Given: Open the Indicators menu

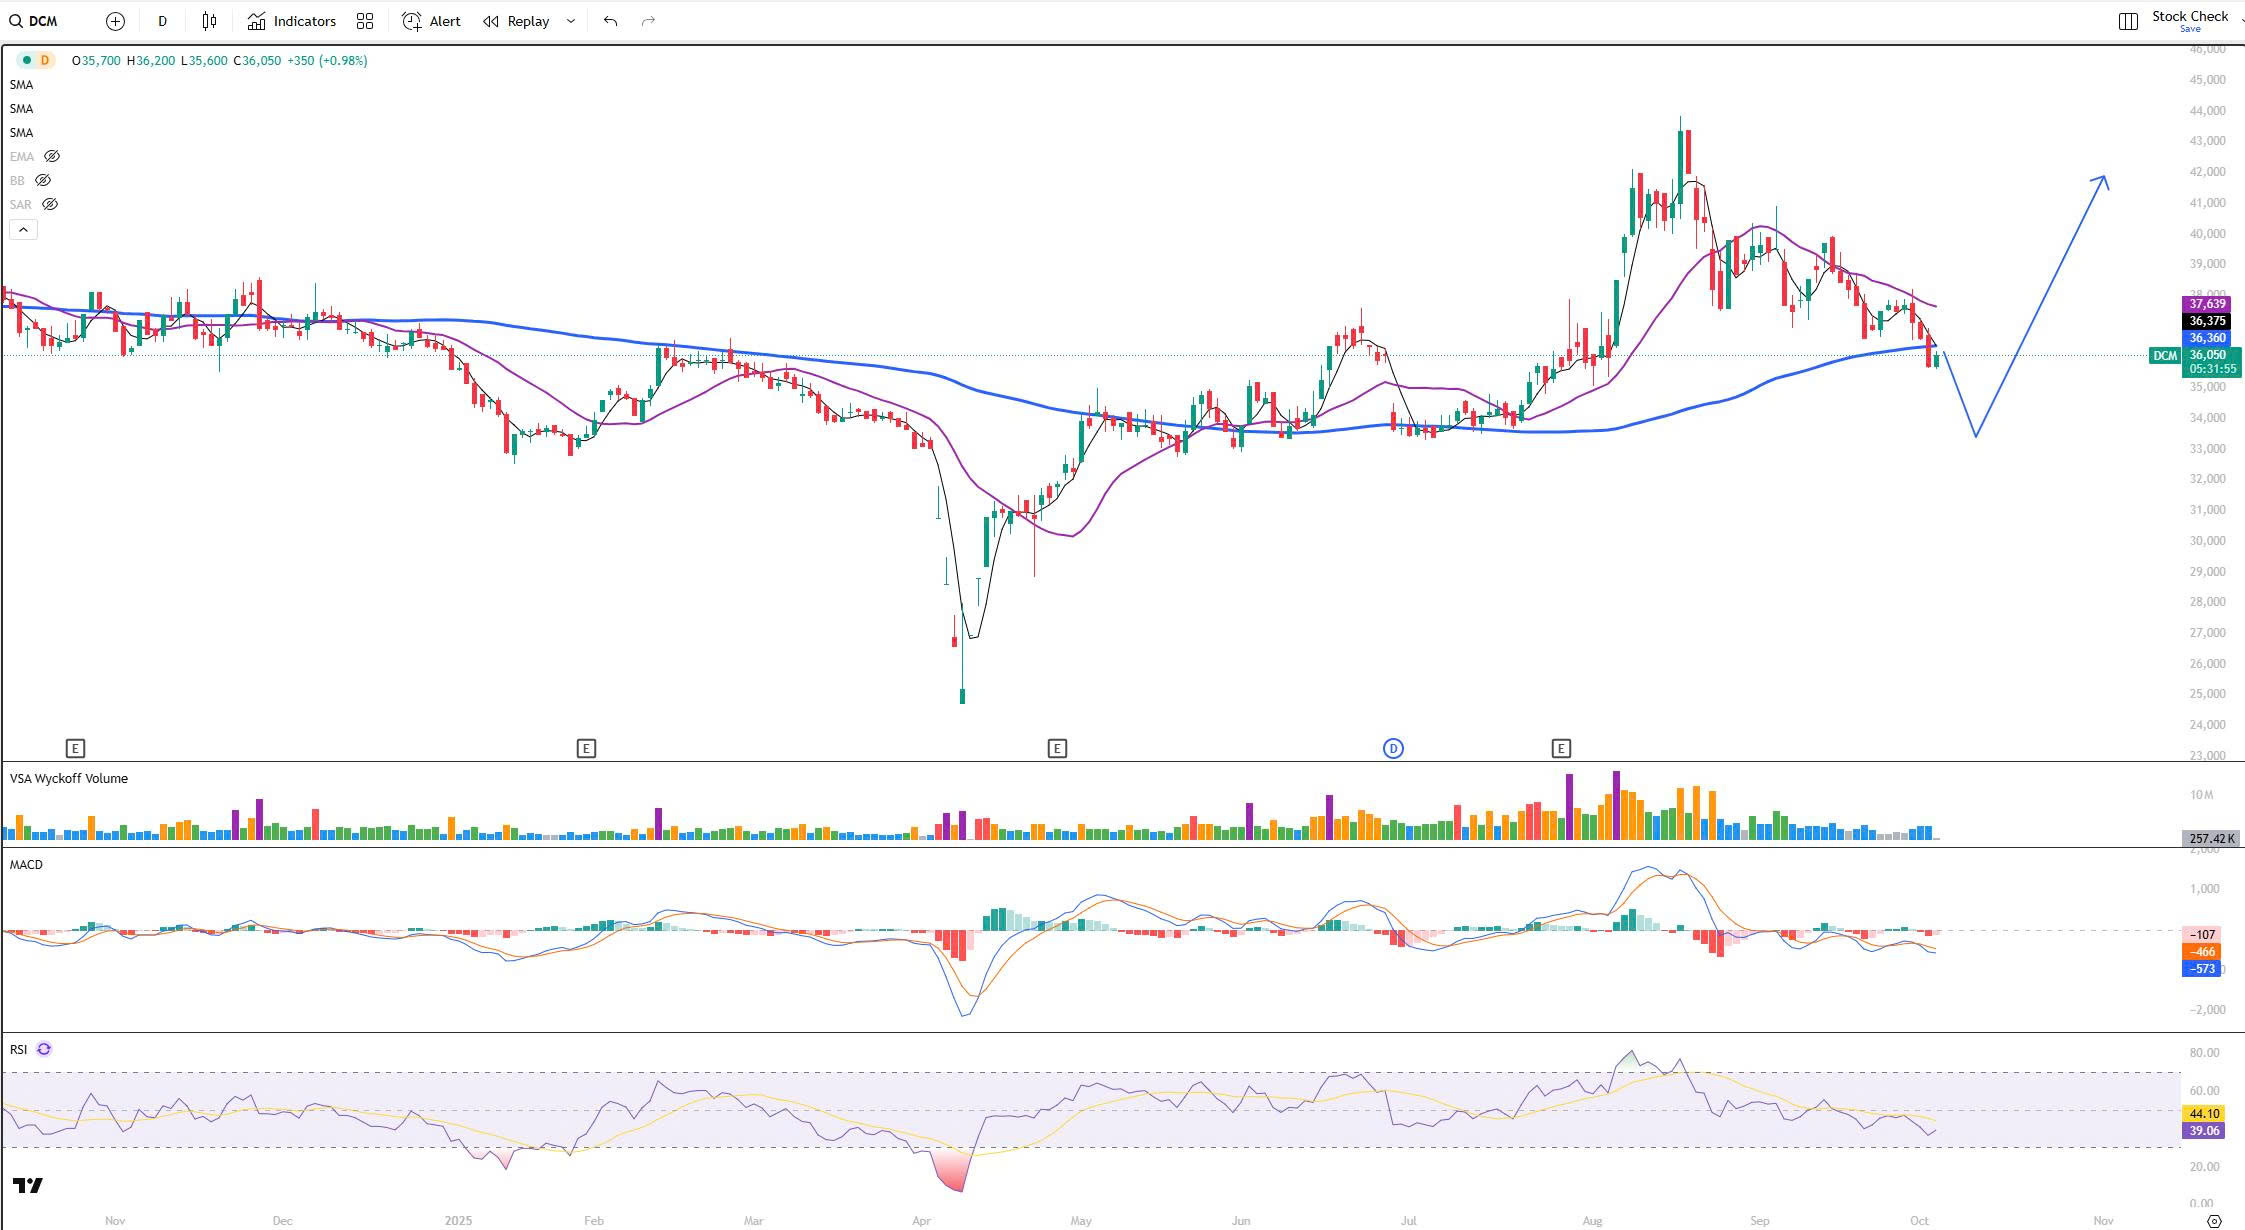Looking at the screenshot, I should (x=292, y=21).
